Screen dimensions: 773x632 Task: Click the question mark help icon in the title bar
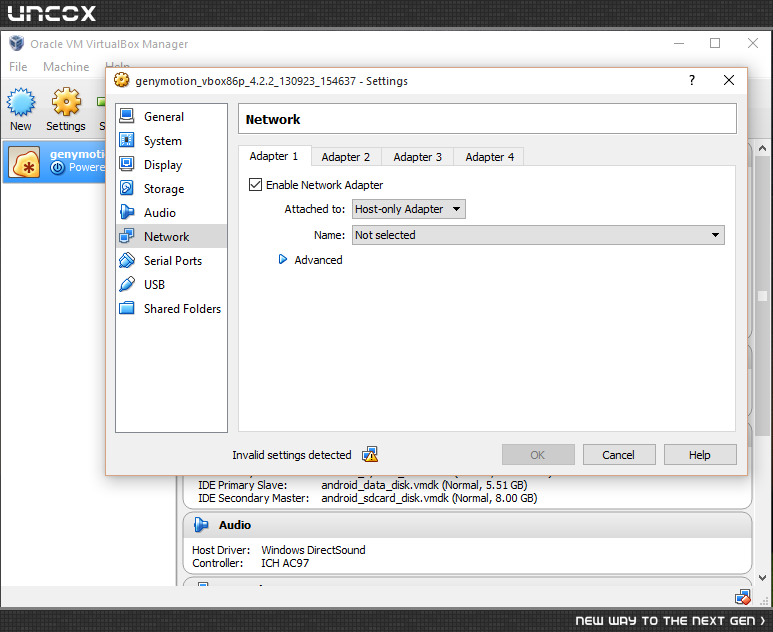tap(692, 80)
